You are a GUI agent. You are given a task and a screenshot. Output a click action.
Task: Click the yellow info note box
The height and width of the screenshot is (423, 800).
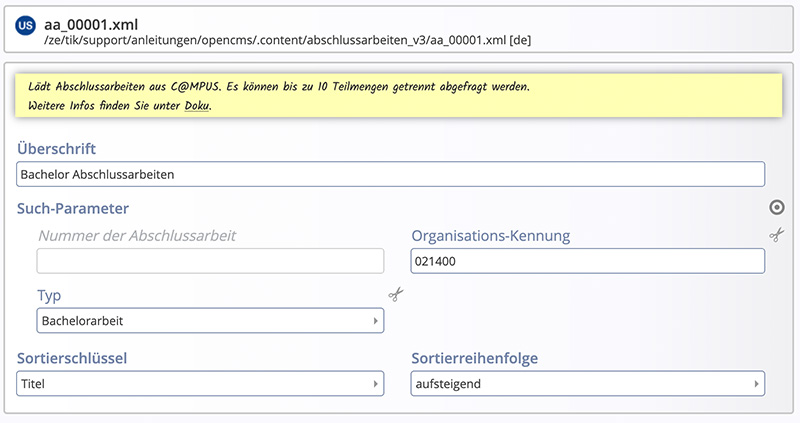click(x=398, y=95)
